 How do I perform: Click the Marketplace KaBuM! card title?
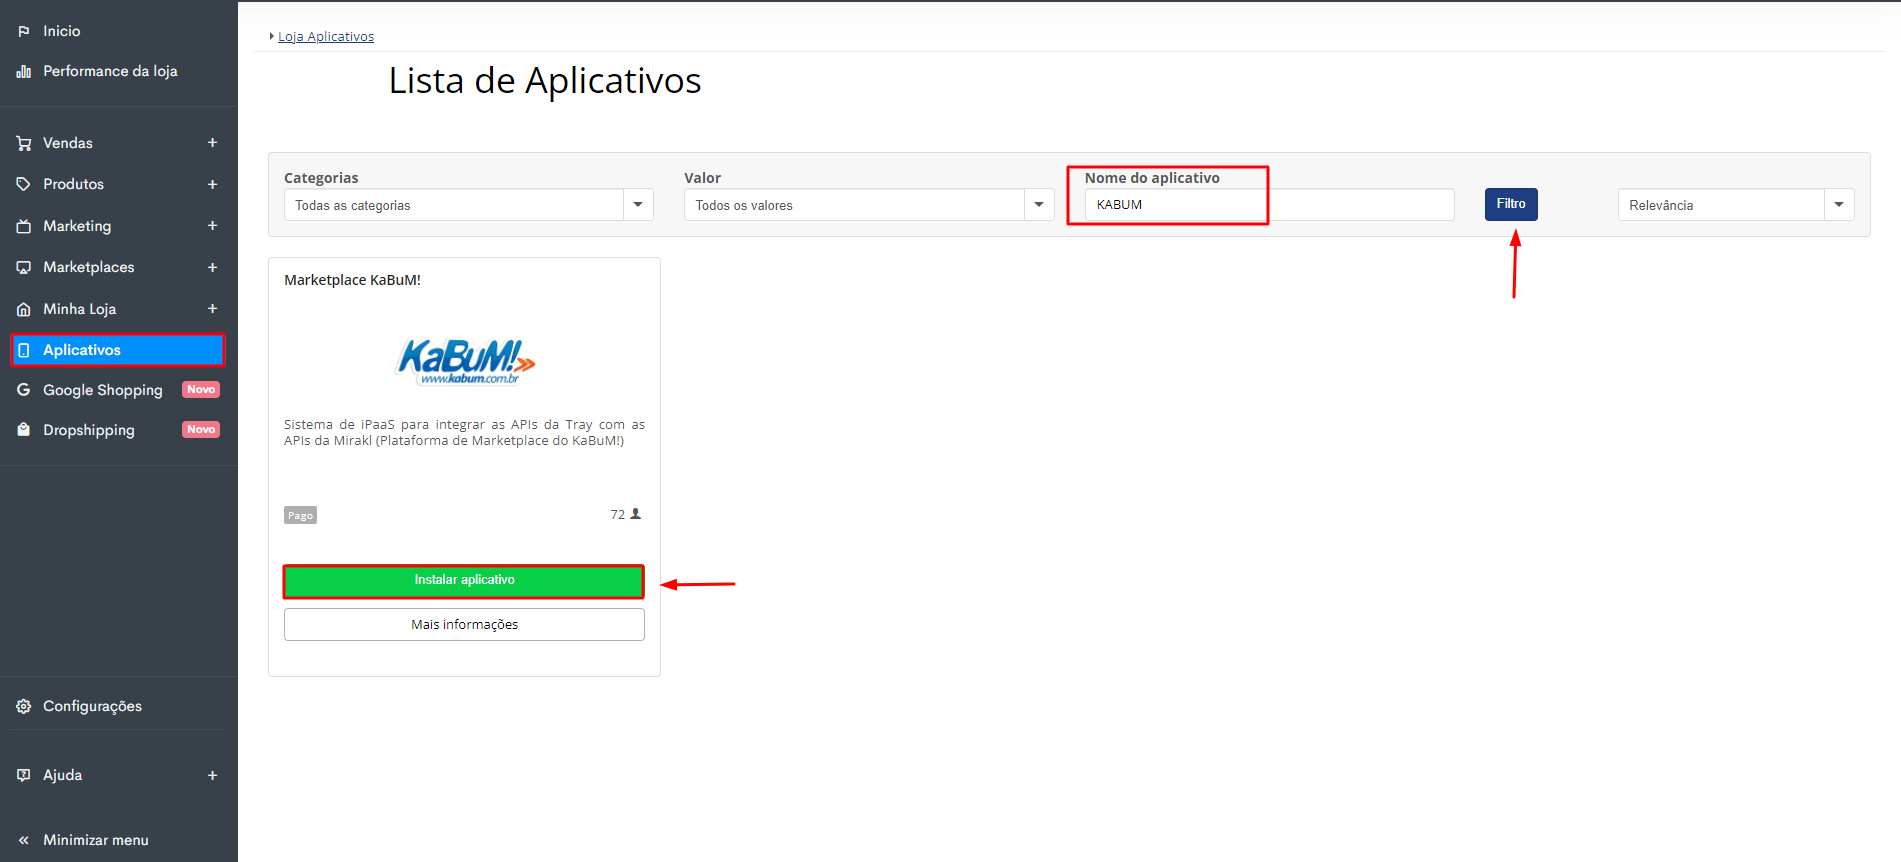(352, 281)
